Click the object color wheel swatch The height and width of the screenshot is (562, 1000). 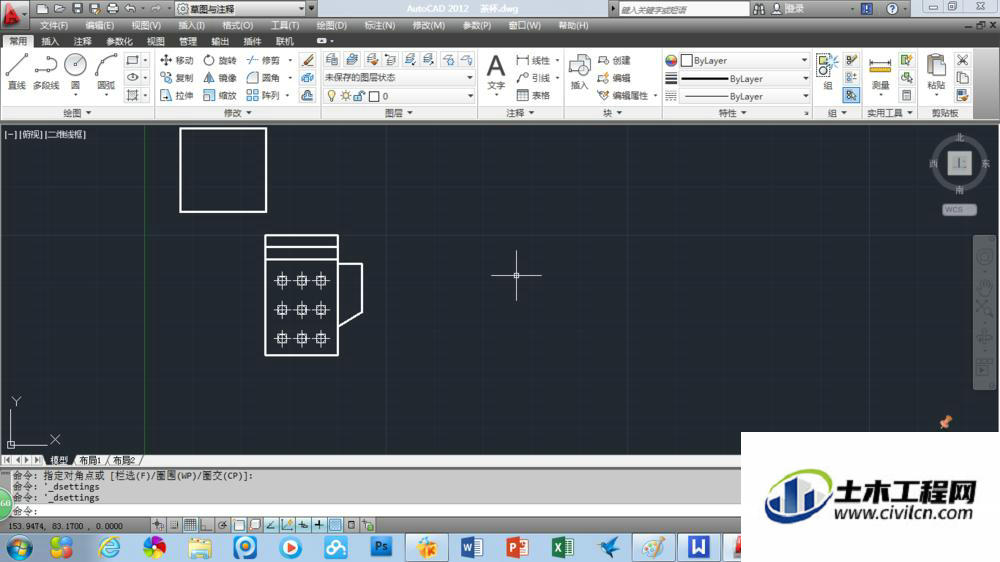pos(671,61)
